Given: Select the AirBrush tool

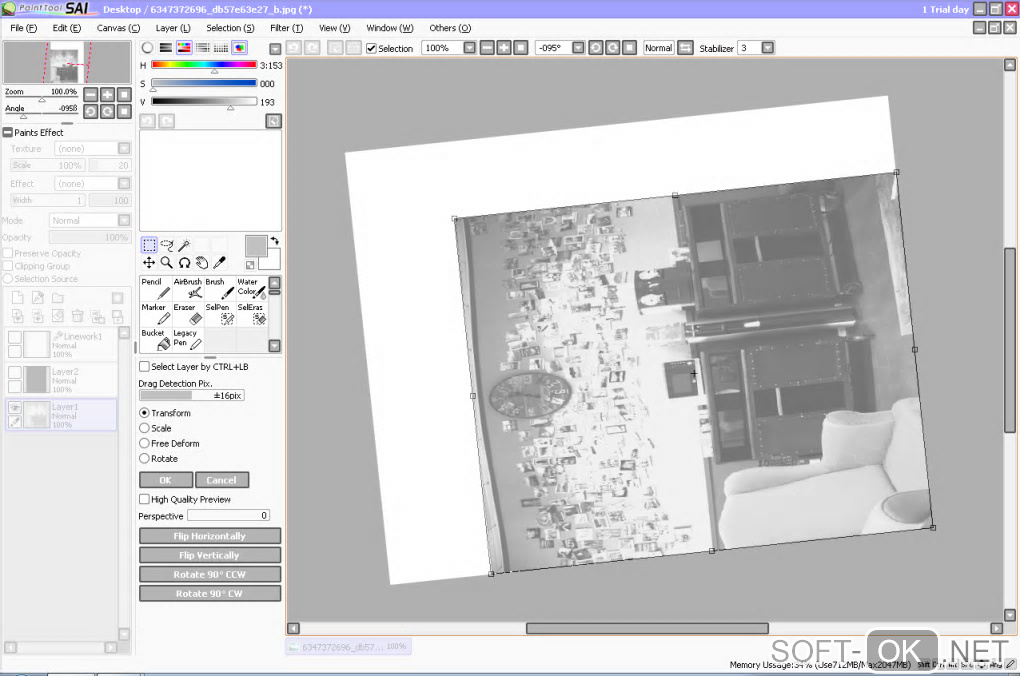Looking at the screenshot, I should pyautogui.click(x=188, y=289).
